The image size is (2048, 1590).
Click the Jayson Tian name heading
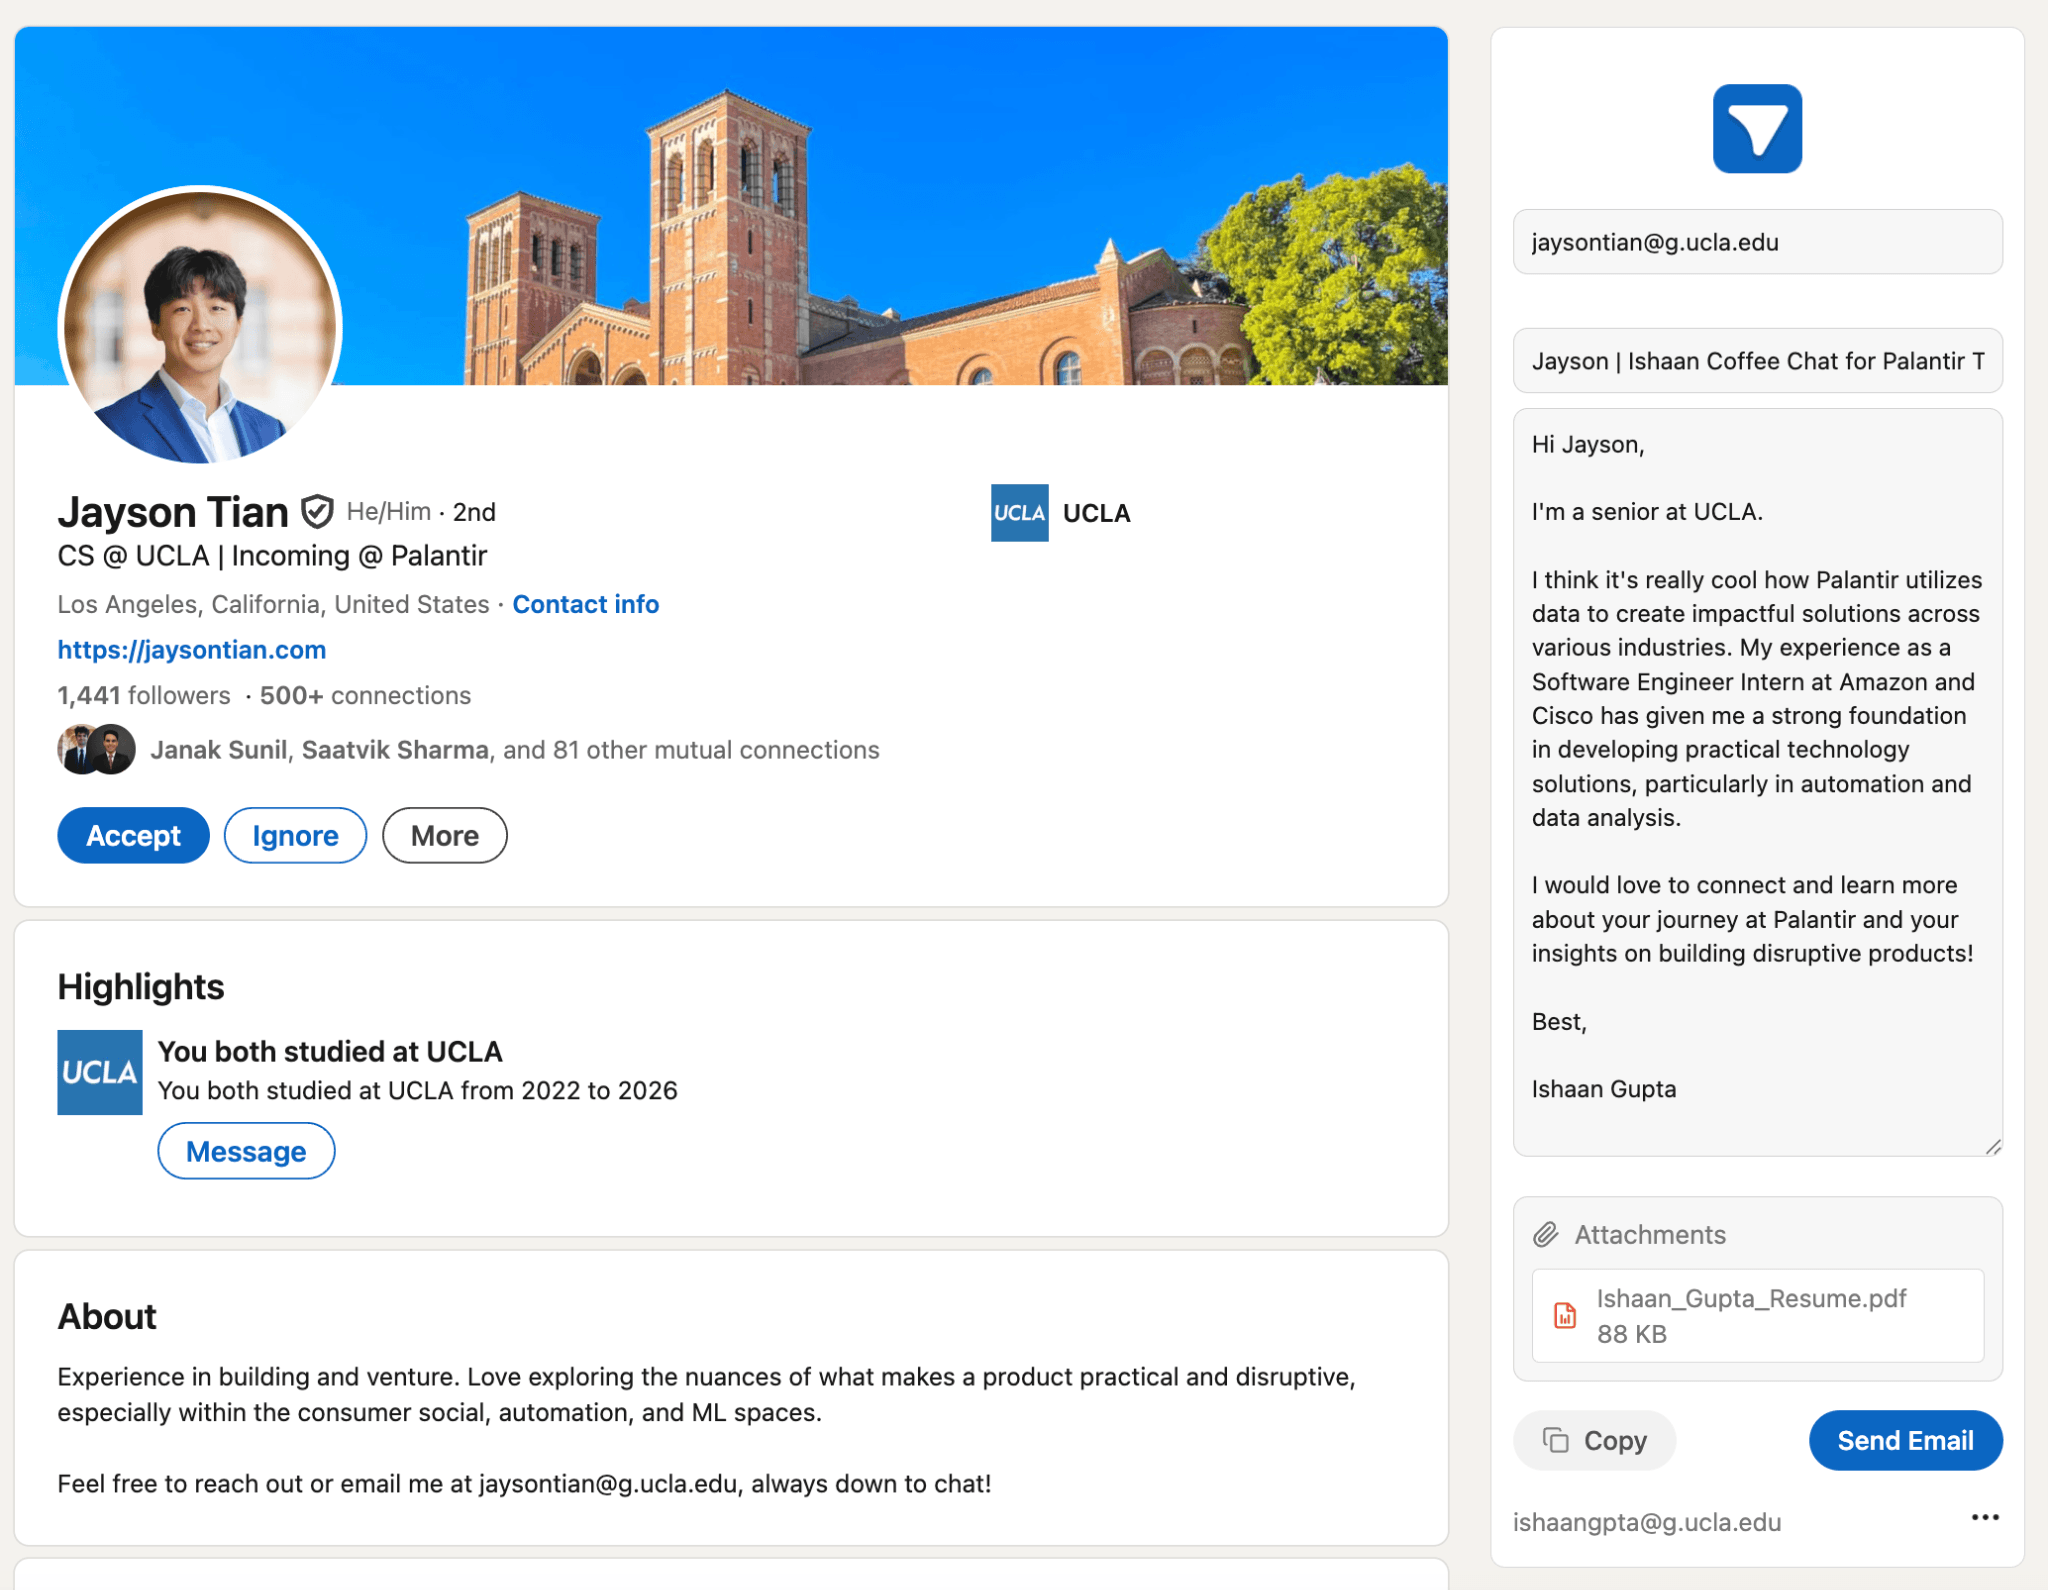pyautogui.click(x=173, y=512)
